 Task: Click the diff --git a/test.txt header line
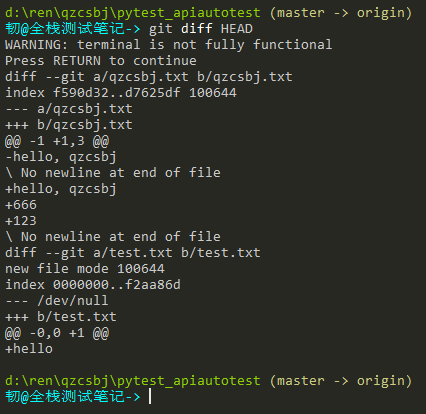(x=133, y=253)
